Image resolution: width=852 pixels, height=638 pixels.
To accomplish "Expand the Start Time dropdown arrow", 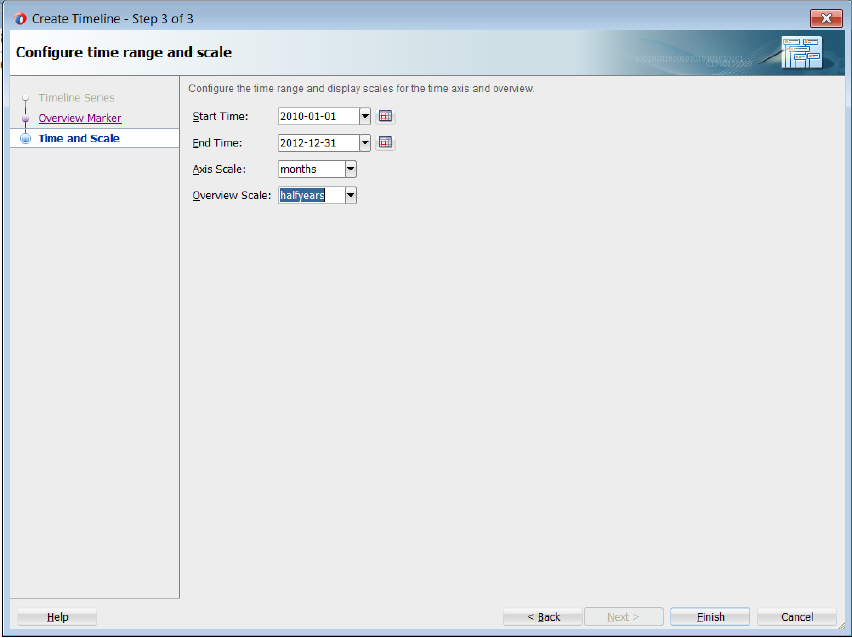I will (x=365, y=116).
